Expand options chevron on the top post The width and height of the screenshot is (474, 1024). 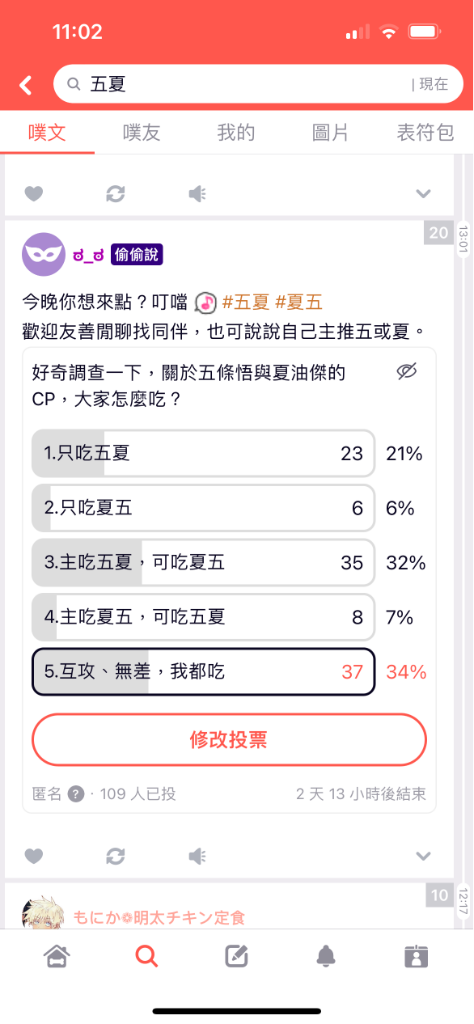[x=423, y=193]
